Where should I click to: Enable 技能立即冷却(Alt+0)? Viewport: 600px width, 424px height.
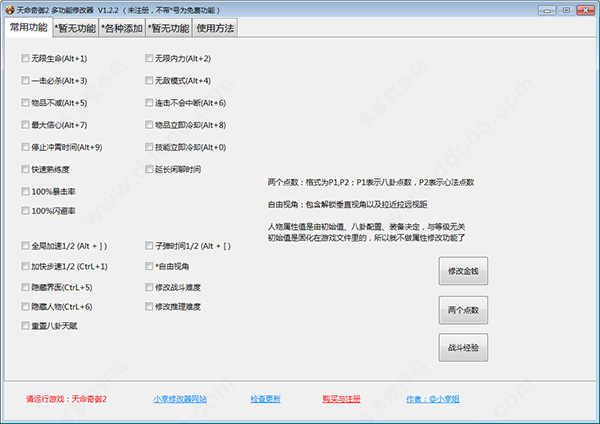pos(149,147)
